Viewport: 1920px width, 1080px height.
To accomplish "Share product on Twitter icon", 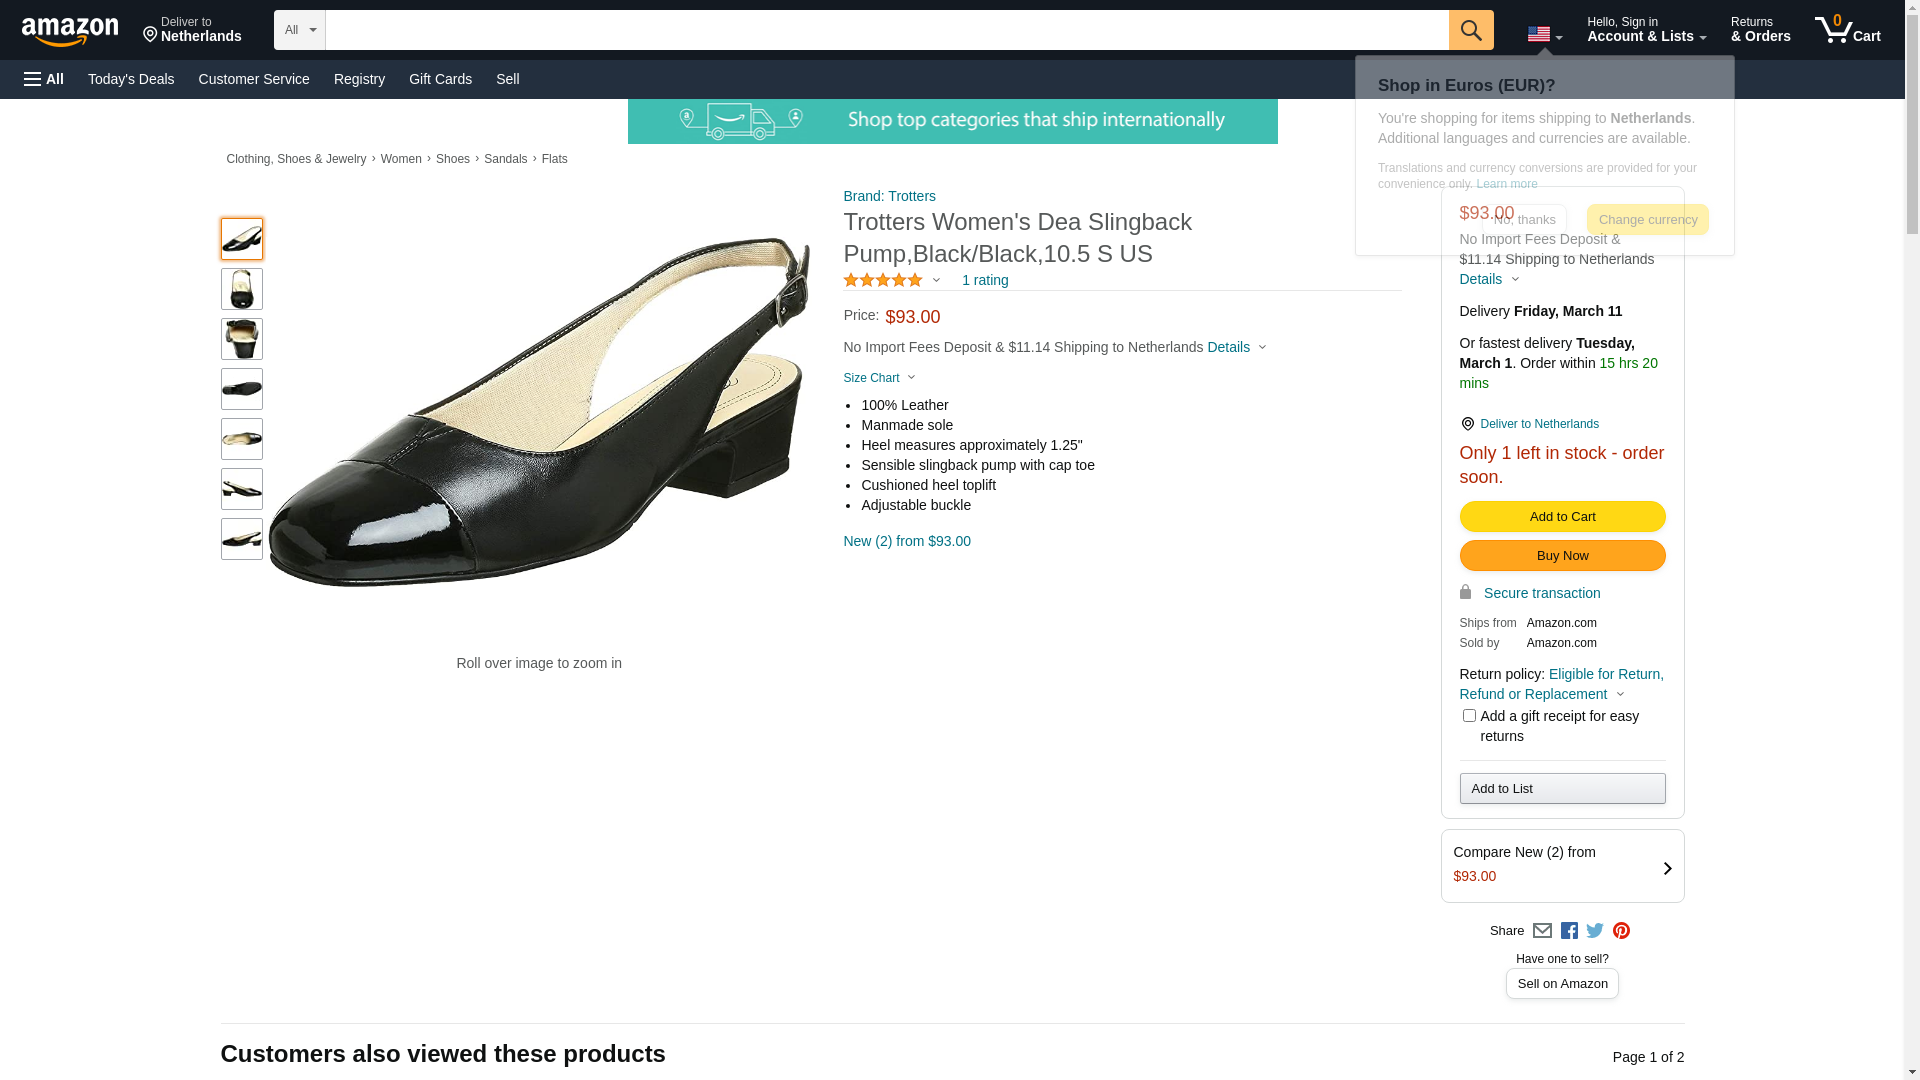I will (x=1595, y=931).
